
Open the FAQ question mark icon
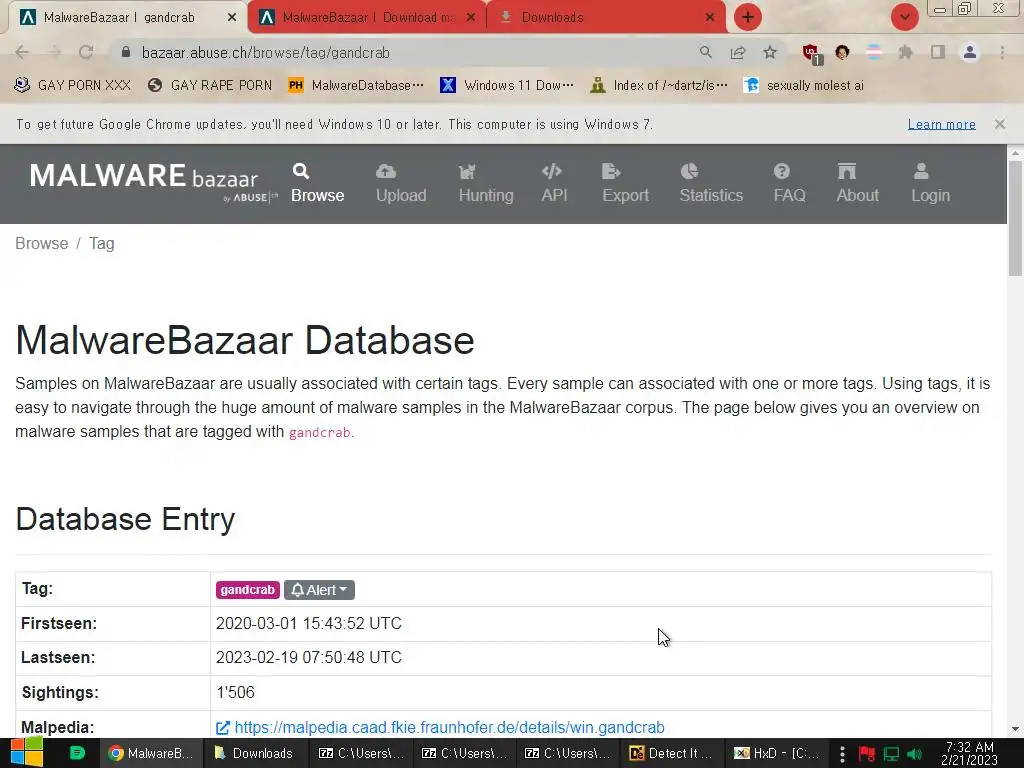pyautogui.click(x=782, y=171)
